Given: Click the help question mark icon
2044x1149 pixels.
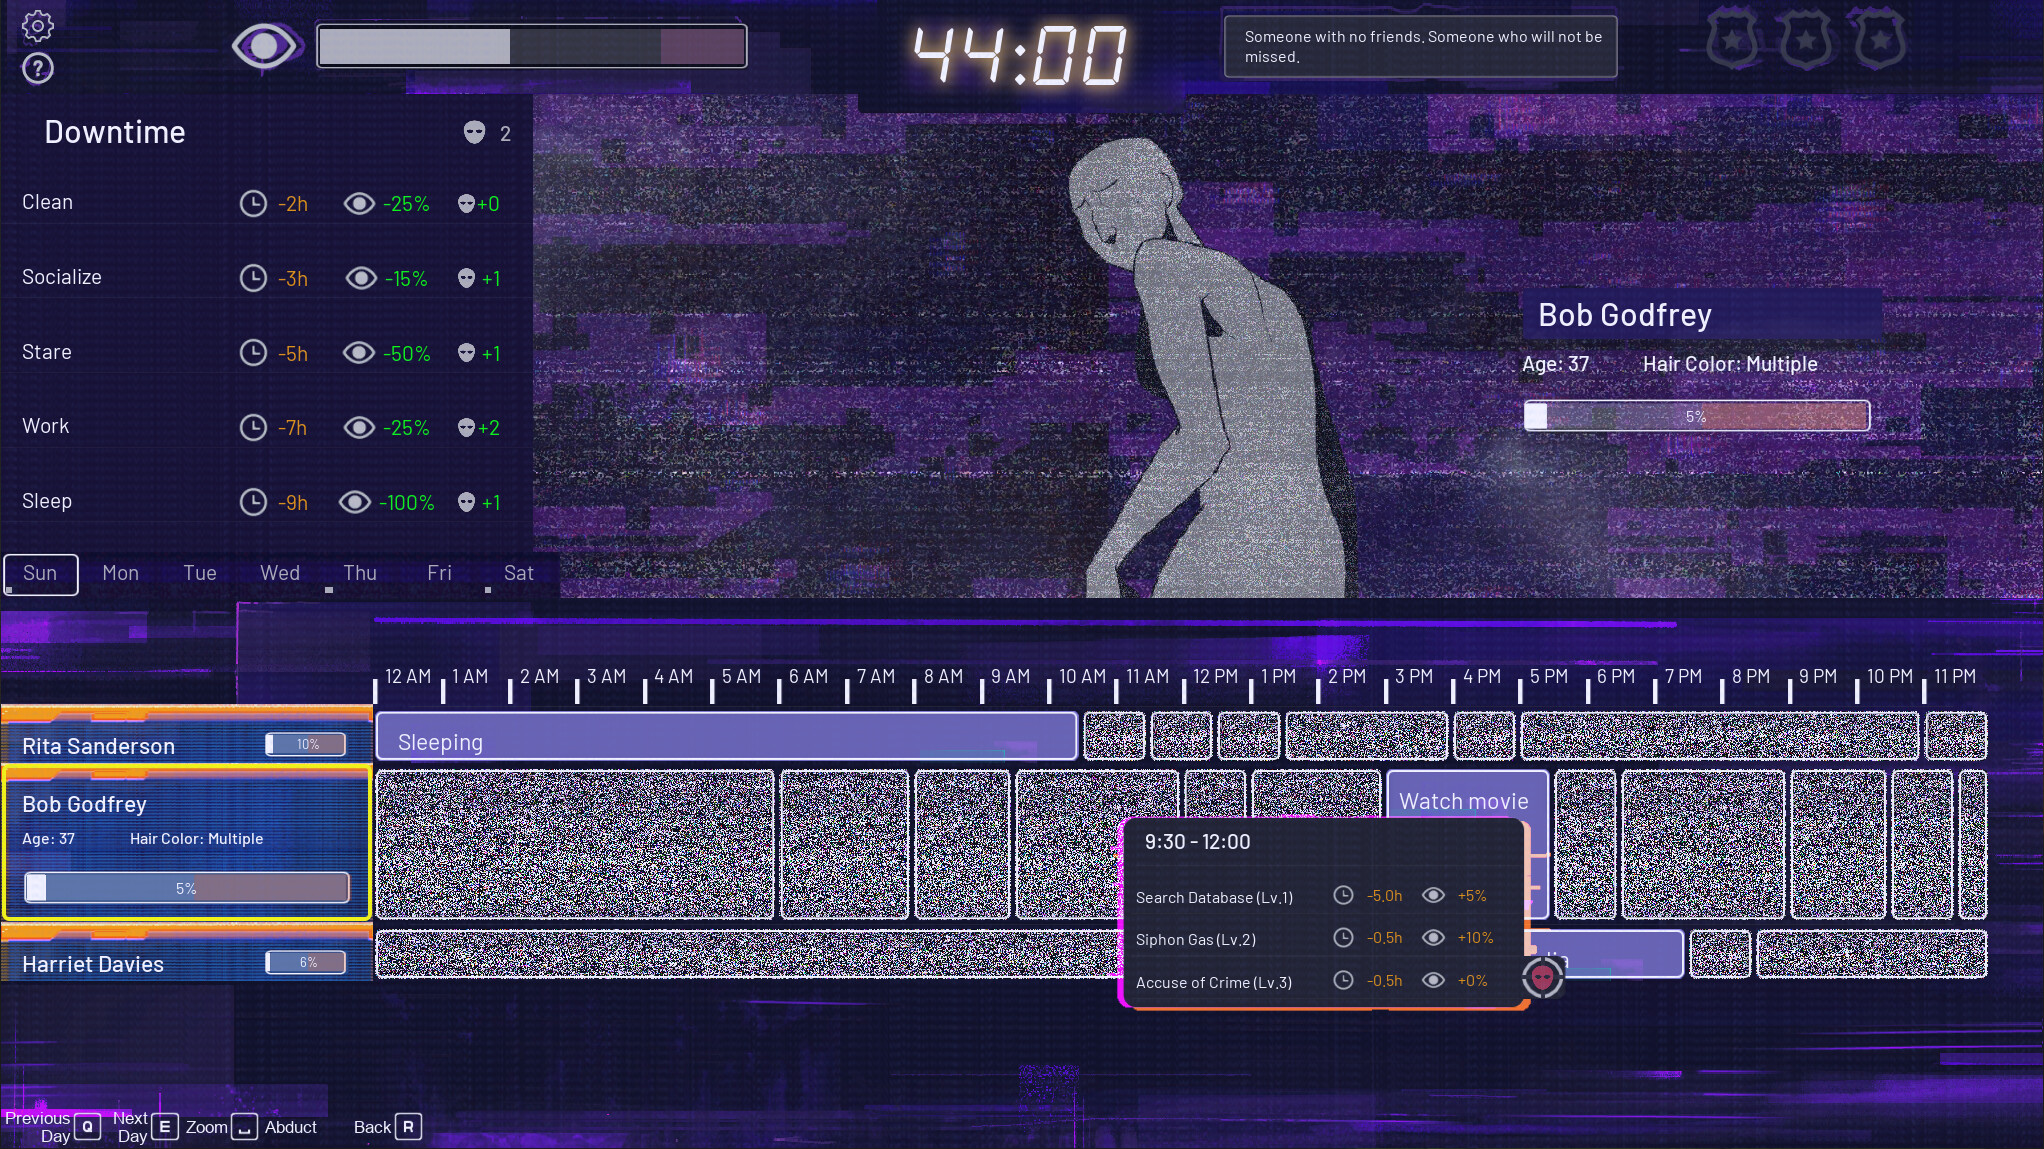Looking at the screenshot, I should click(x=36, y=69).
